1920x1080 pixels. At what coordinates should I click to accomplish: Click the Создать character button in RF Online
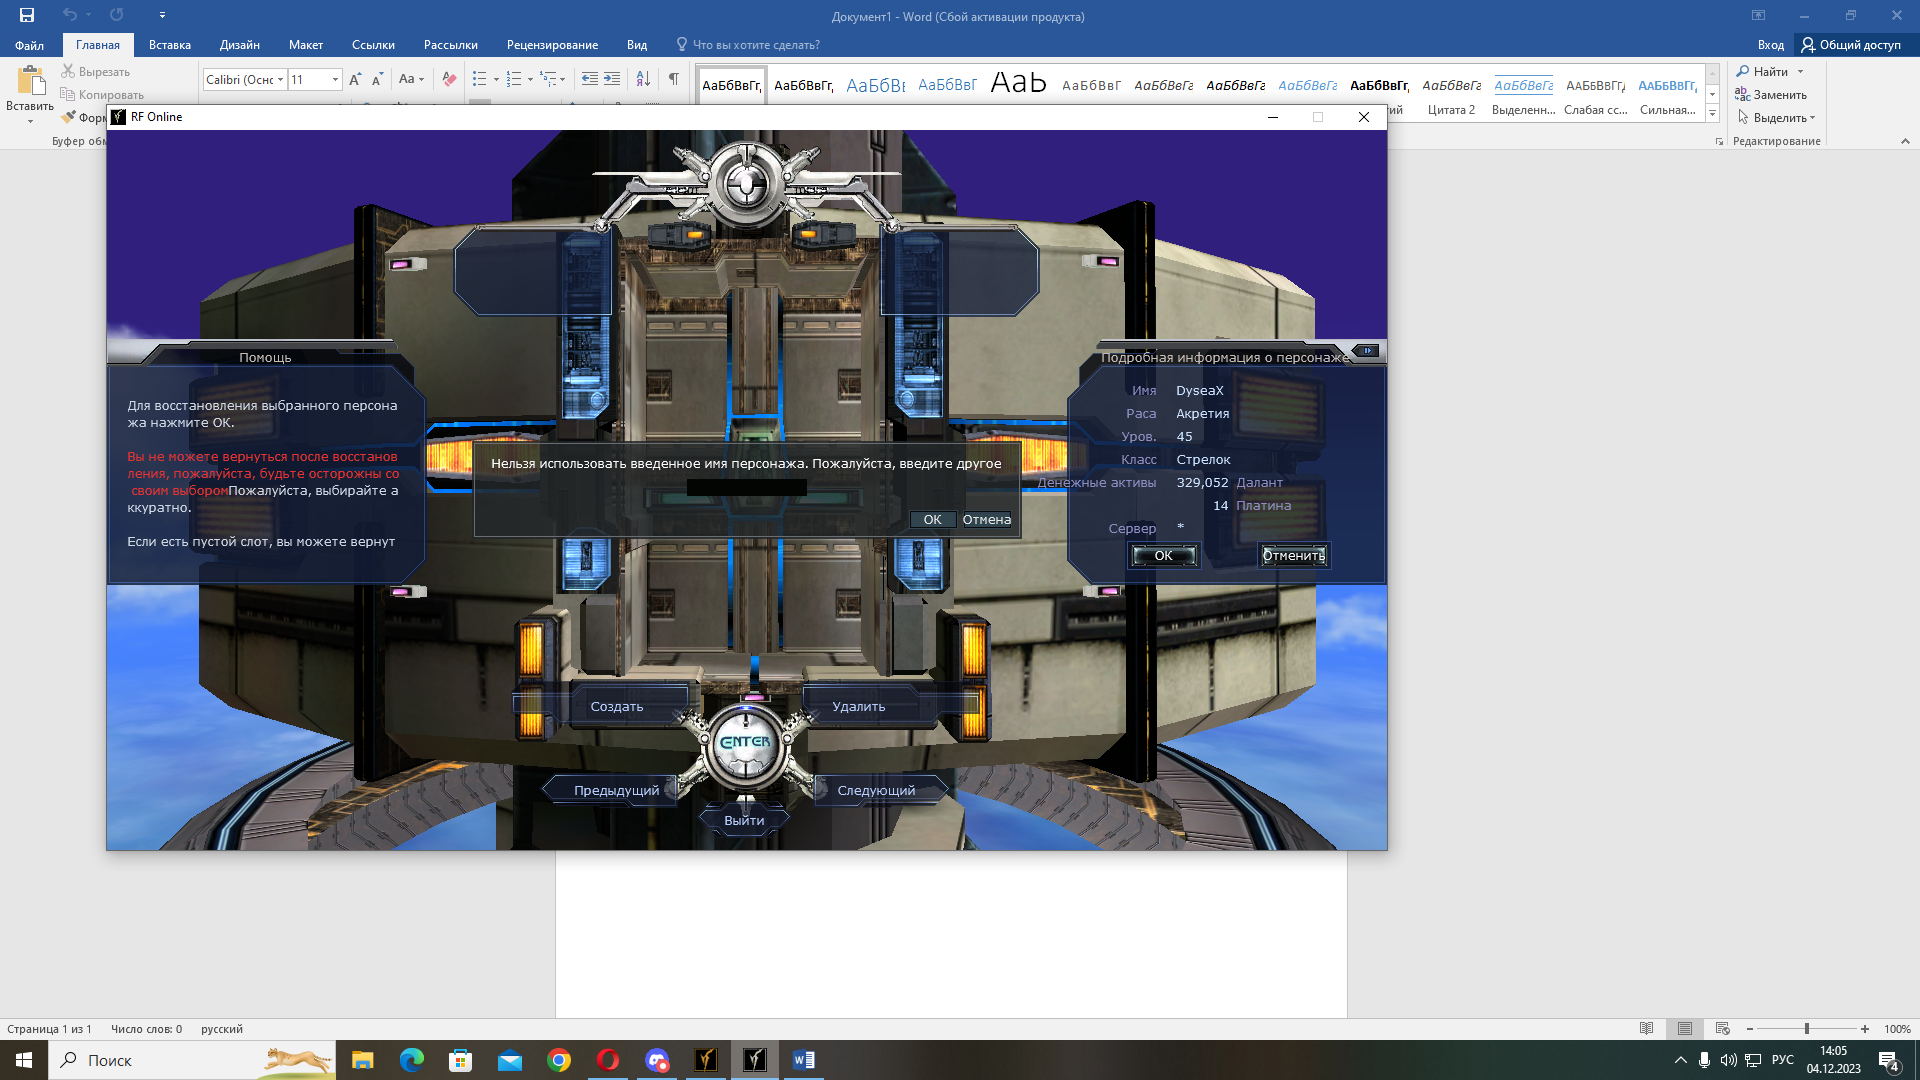pyautogui.click(x=617, y=707)
